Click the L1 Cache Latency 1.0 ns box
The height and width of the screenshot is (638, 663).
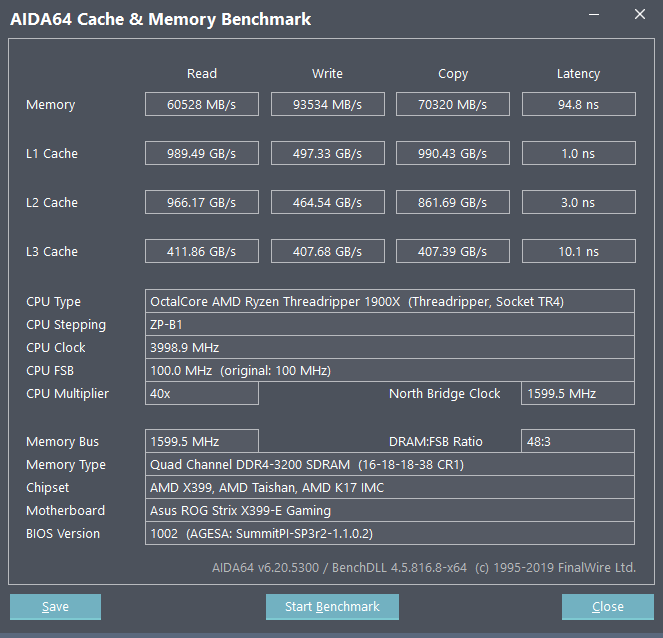(578, 154)
